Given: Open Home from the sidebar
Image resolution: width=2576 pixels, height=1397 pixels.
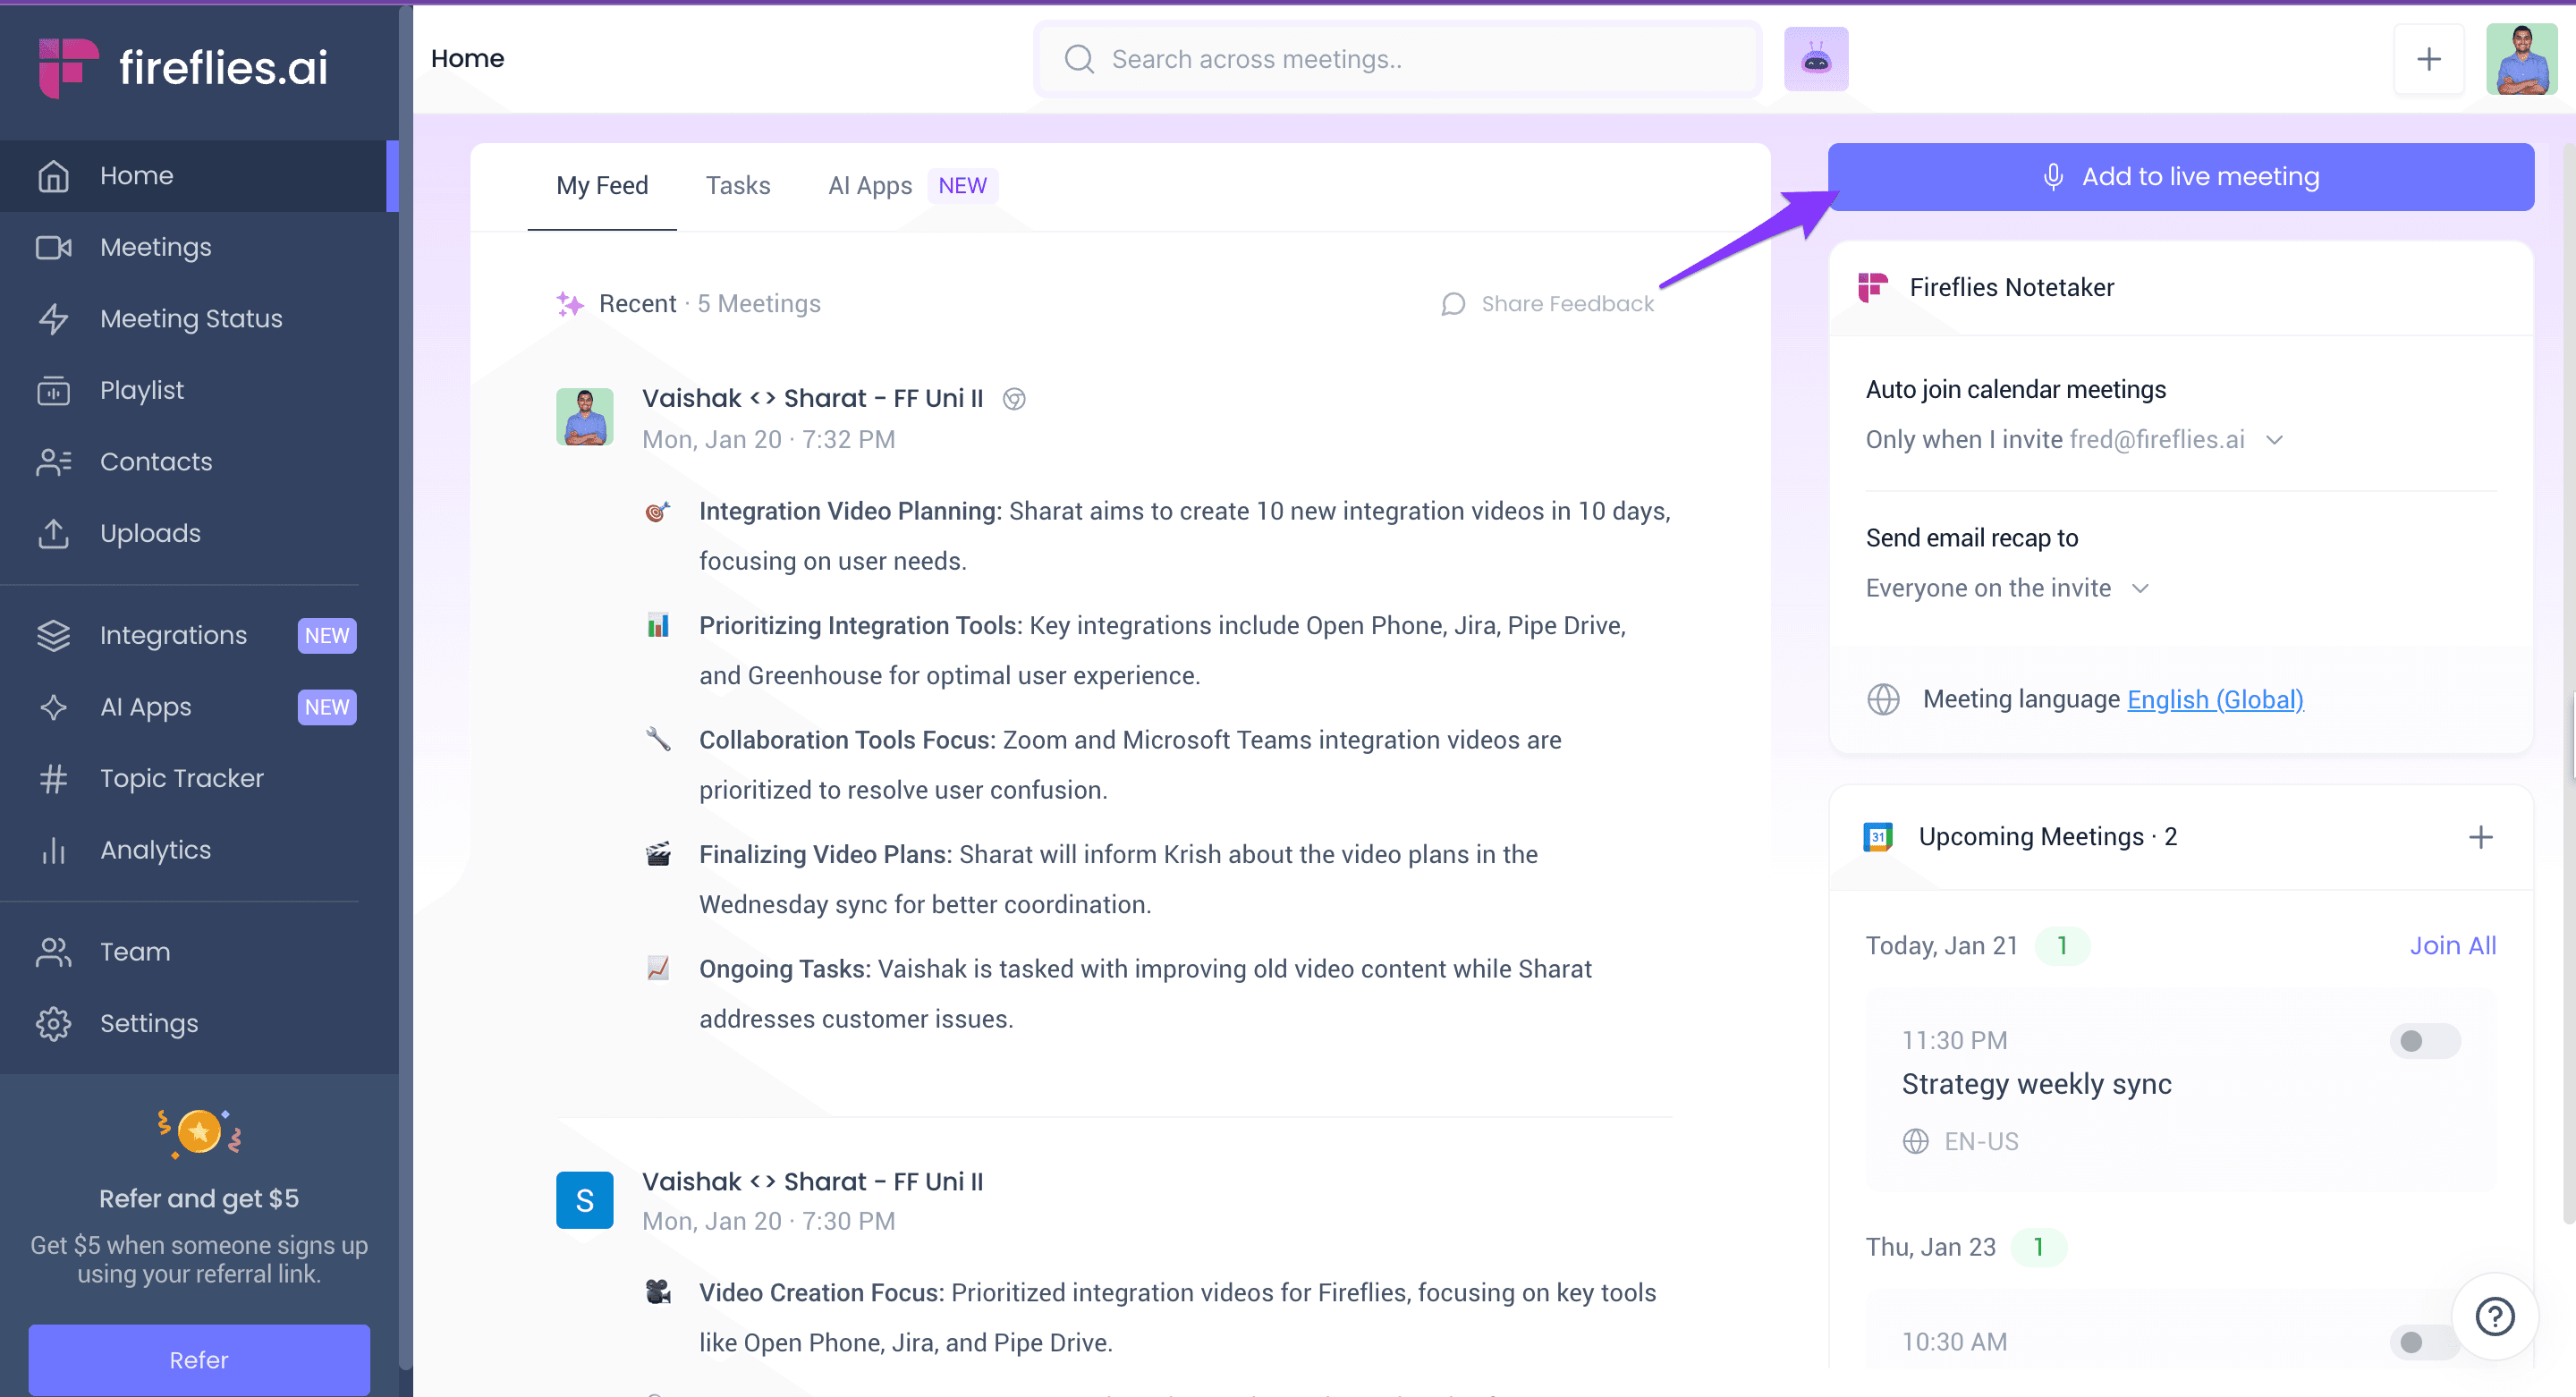Looking at the screenshot, I should coord(199,175).
